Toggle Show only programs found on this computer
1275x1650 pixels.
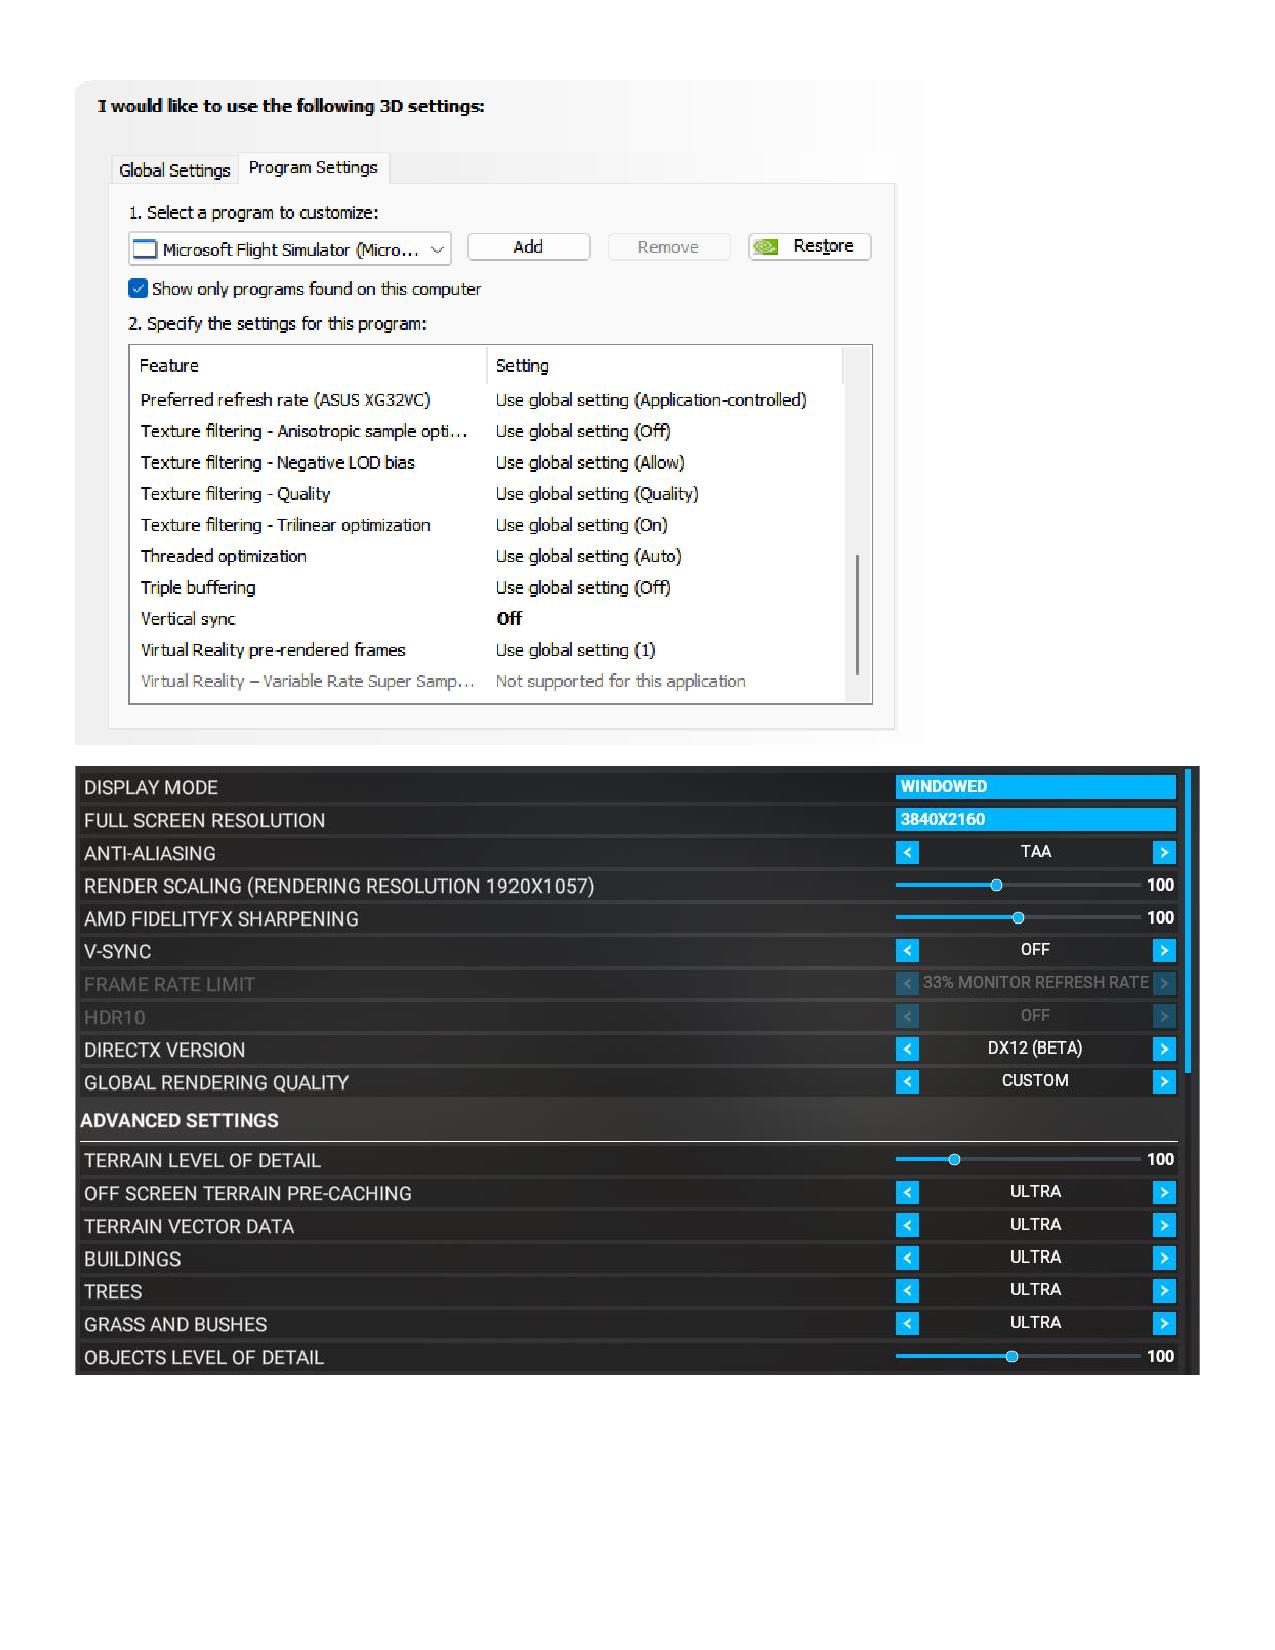(138, 289)
